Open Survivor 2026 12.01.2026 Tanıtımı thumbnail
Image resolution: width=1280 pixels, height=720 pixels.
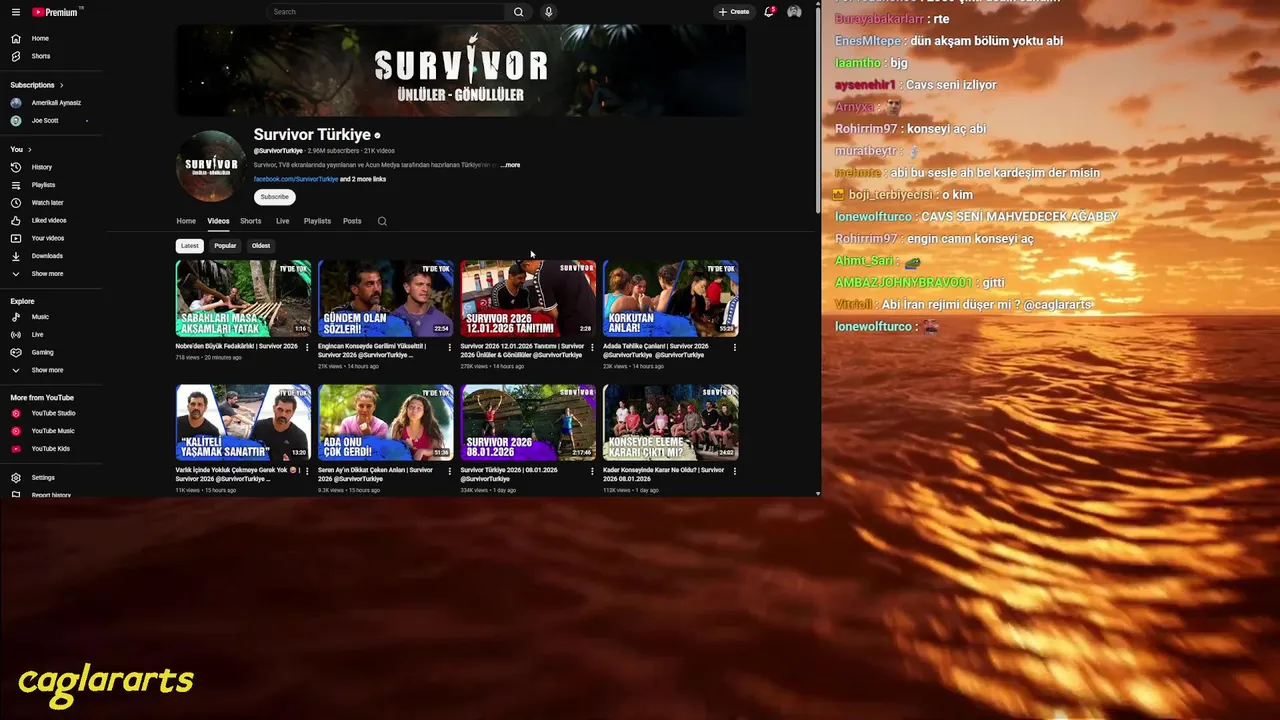(x=528, y=298)
